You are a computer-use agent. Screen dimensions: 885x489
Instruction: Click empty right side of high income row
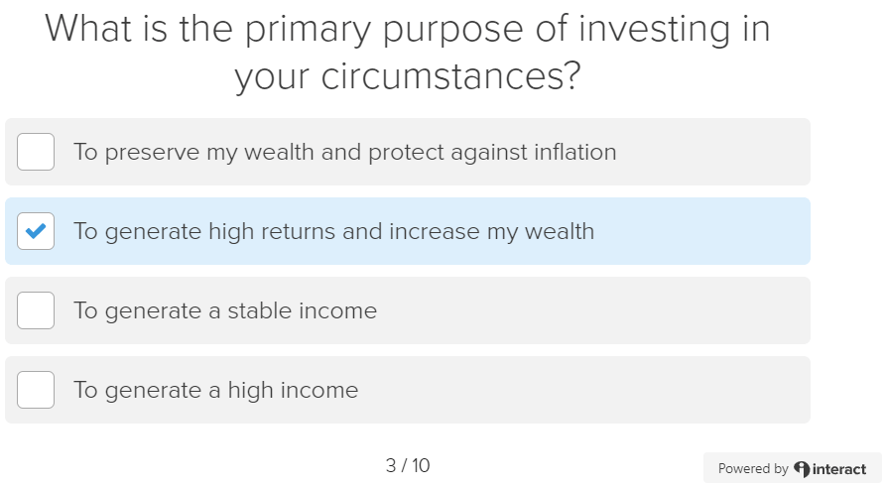tap(620, 389)
